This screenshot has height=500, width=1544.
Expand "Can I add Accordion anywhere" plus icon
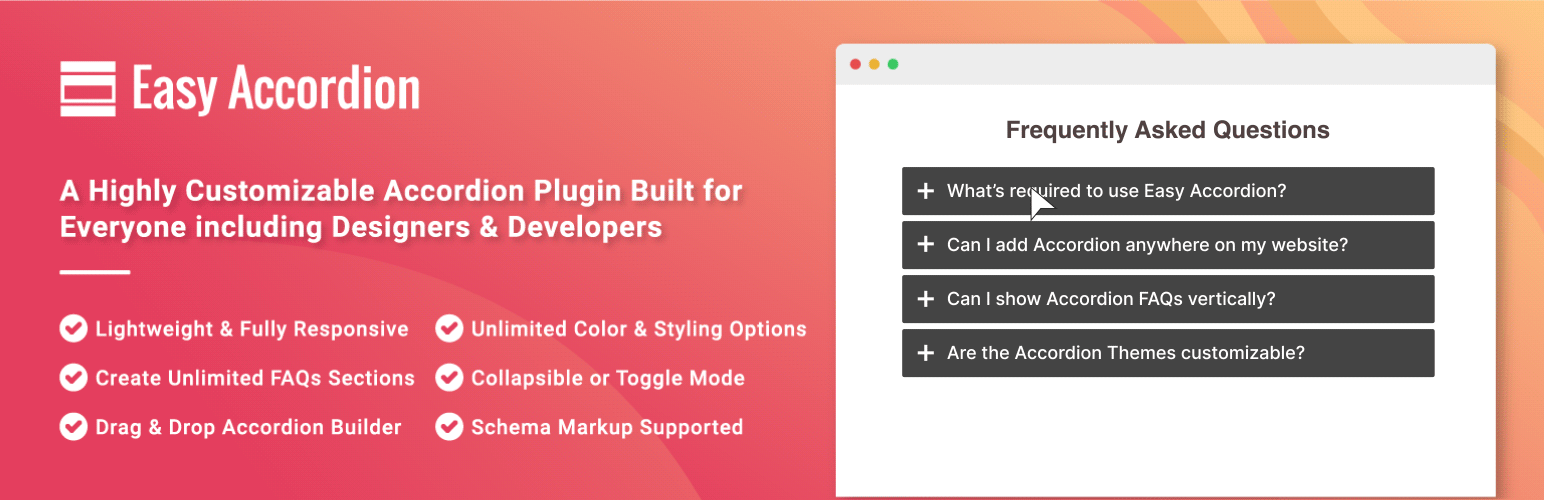pyautogui.click(x=926, y=245)
